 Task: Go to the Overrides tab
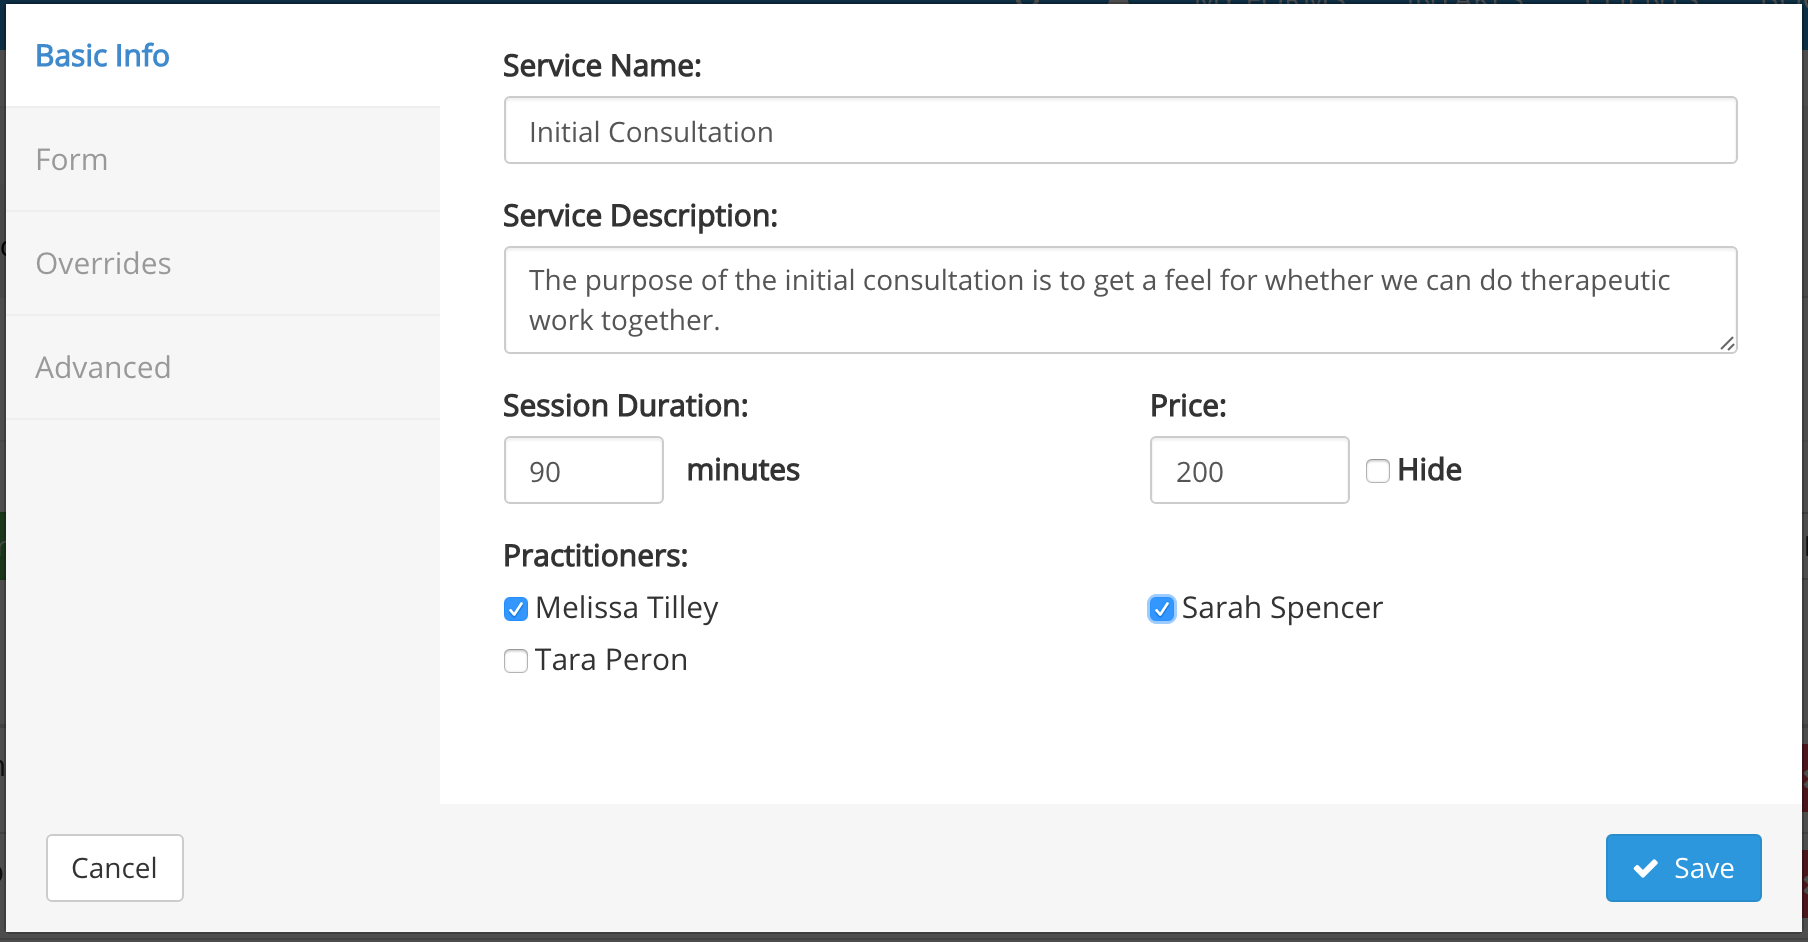click(103, 264)
